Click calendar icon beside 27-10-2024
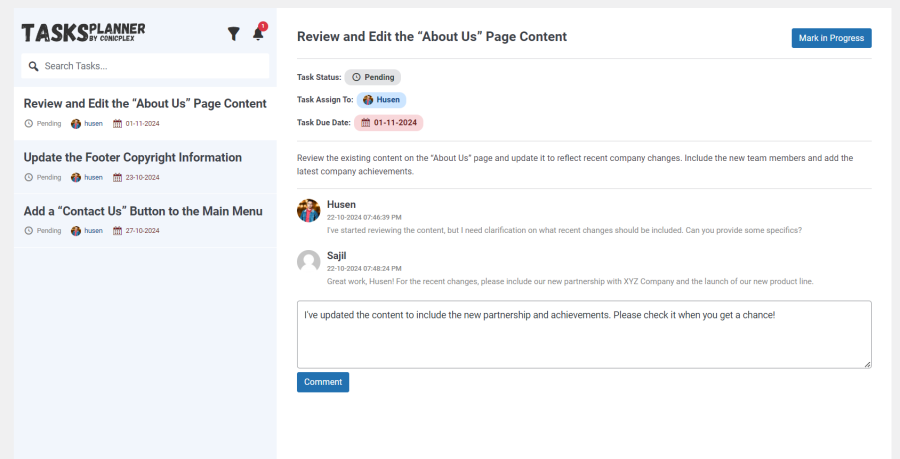The image size is (900, 459). tap(117, 231)
